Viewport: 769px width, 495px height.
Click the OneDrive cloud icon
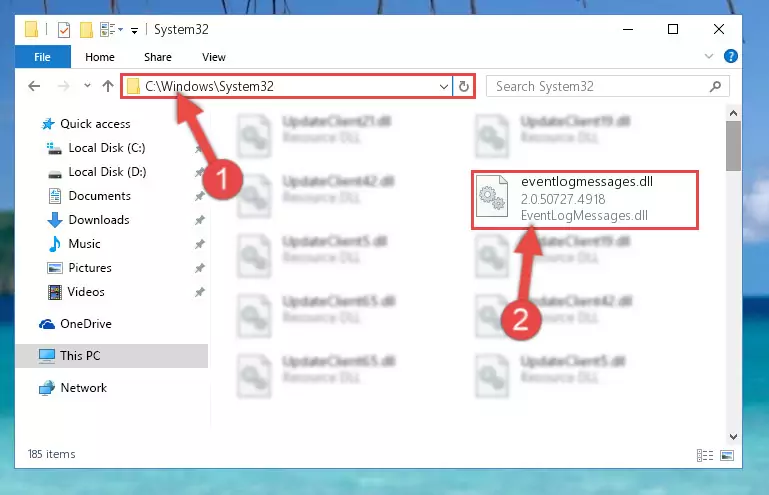pyautogui.click(x=47, y=324)
